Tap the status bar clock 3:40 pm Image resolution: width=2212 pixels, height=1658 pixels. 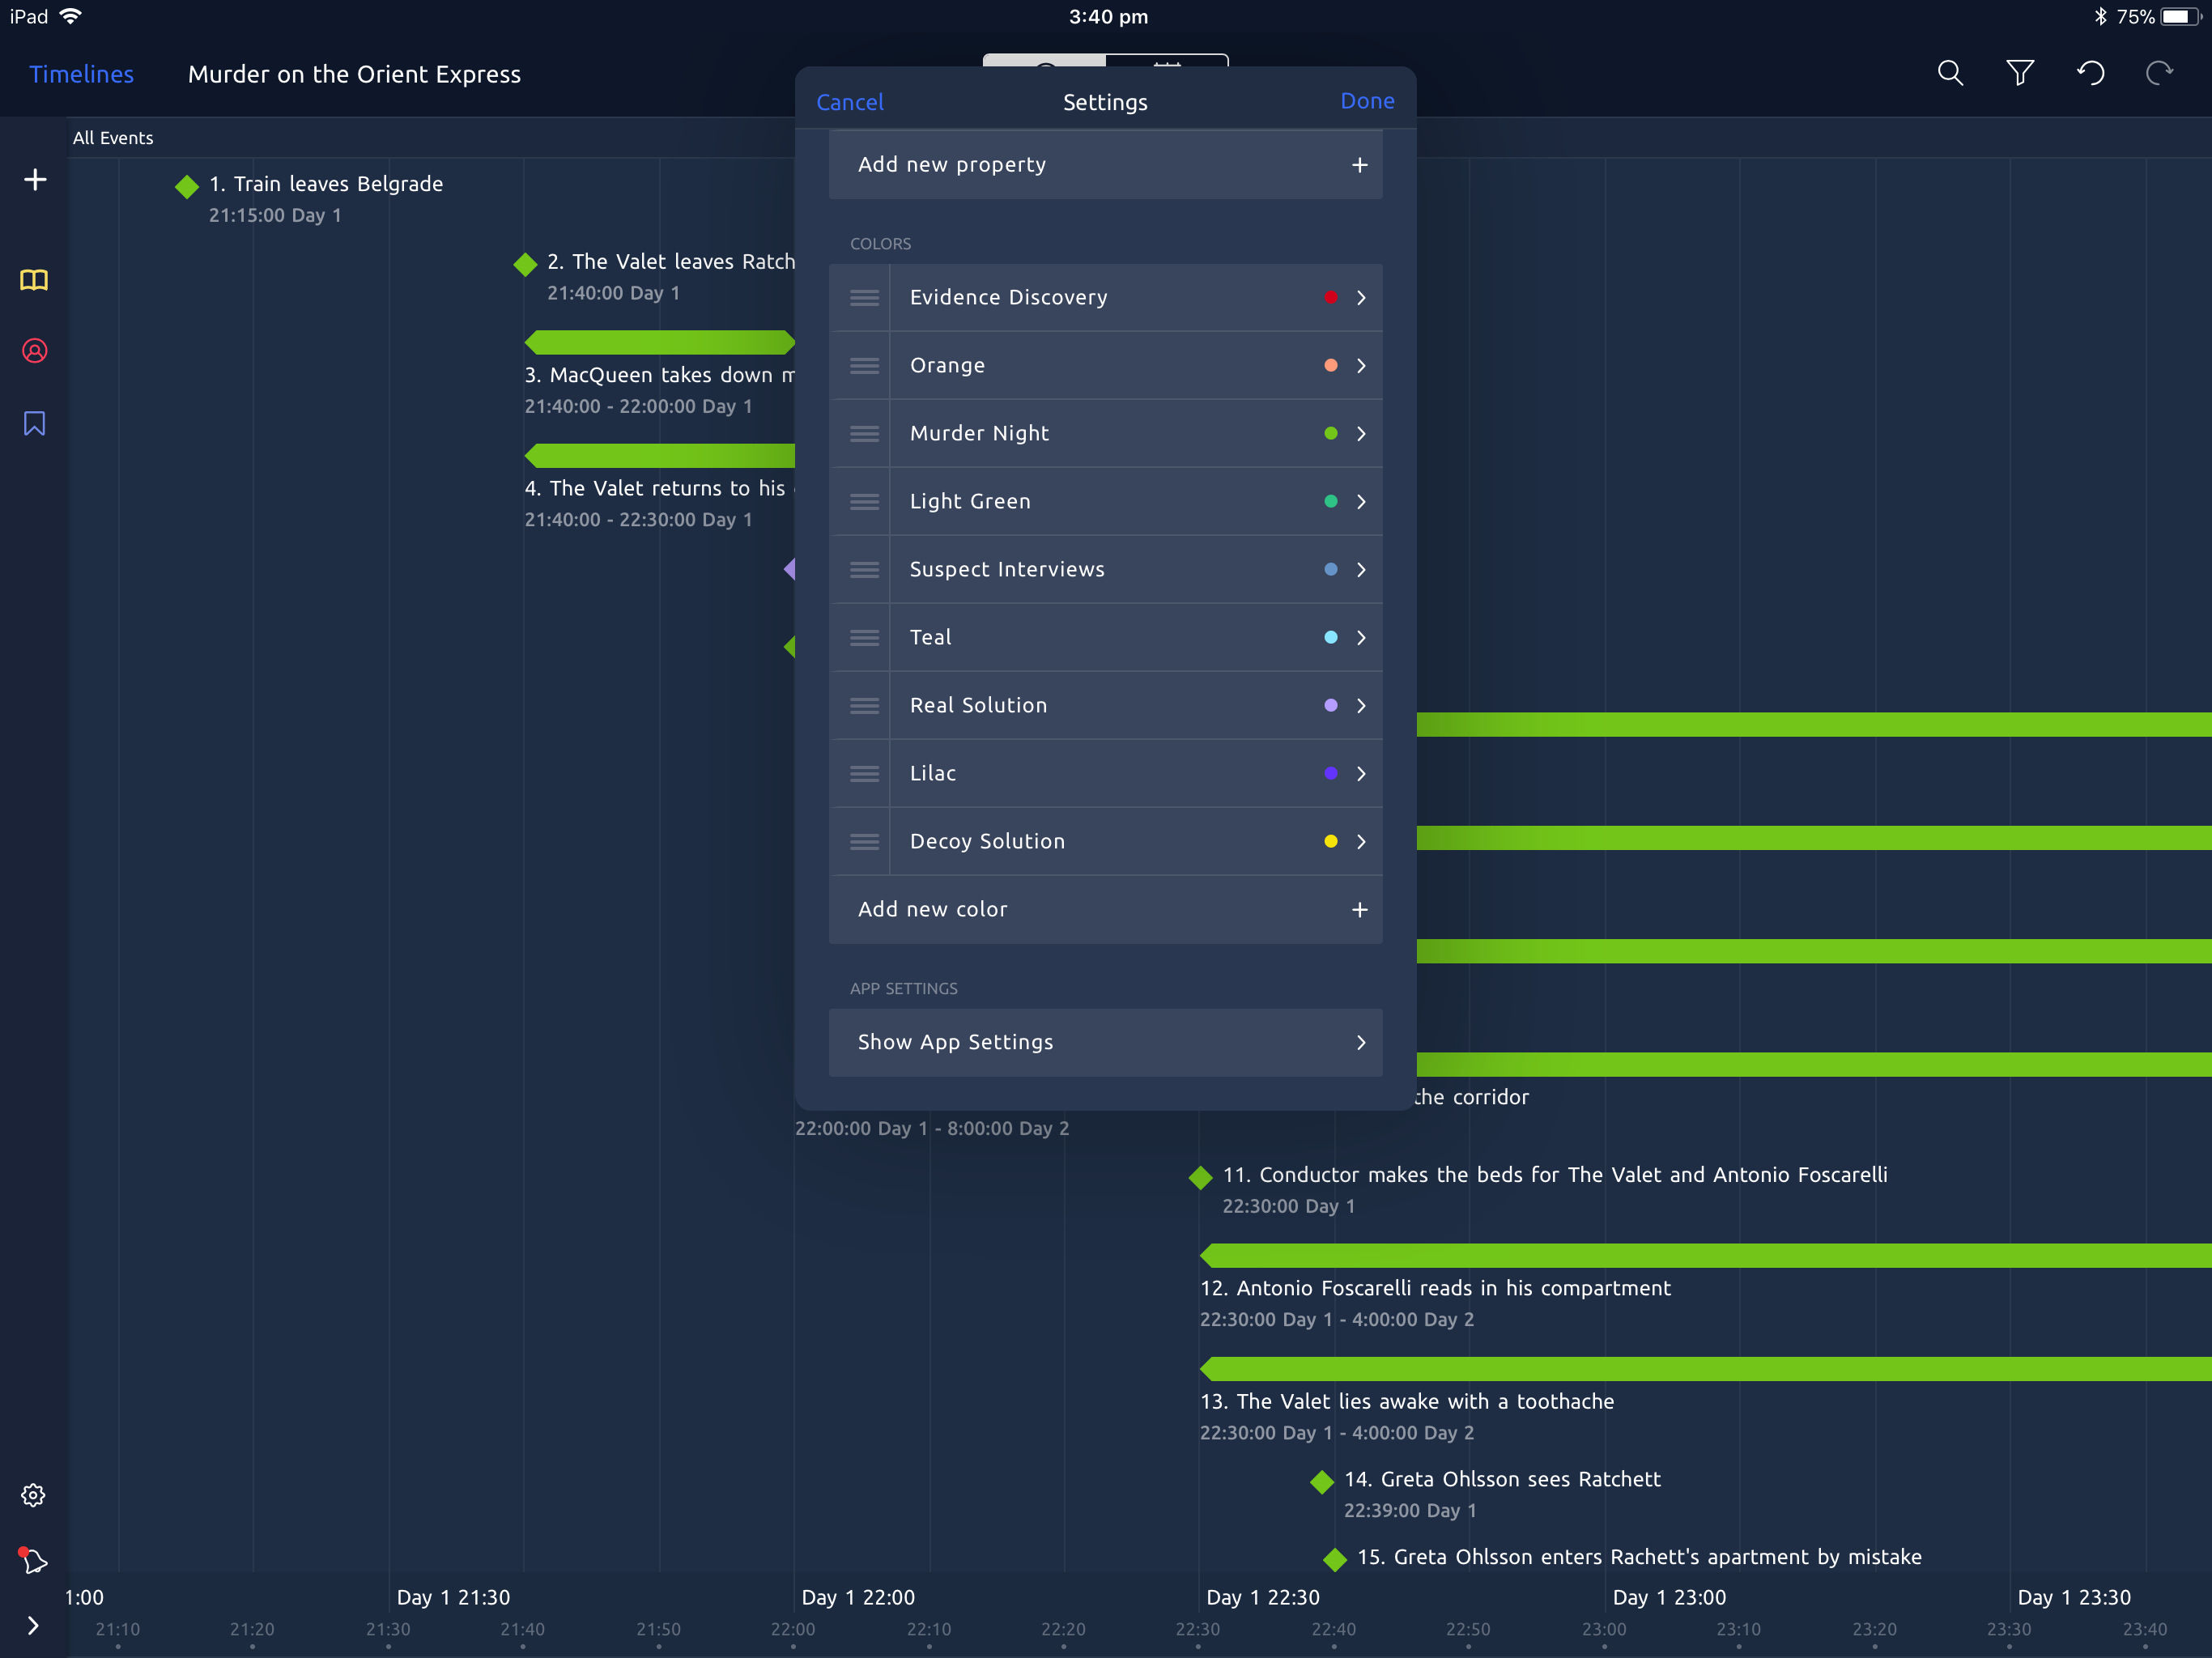point(1108,16)
